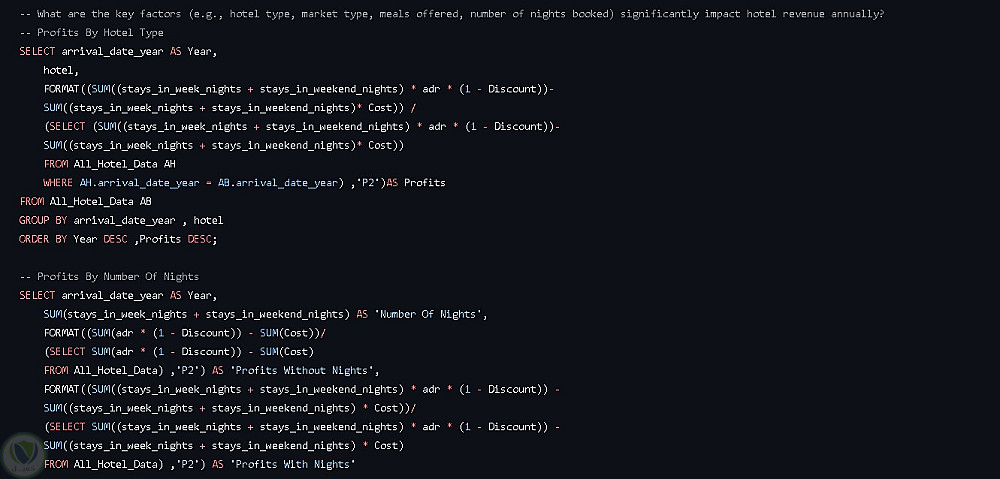Click the 'Profits By Number Of Nights' comment

tap(110, 276)
